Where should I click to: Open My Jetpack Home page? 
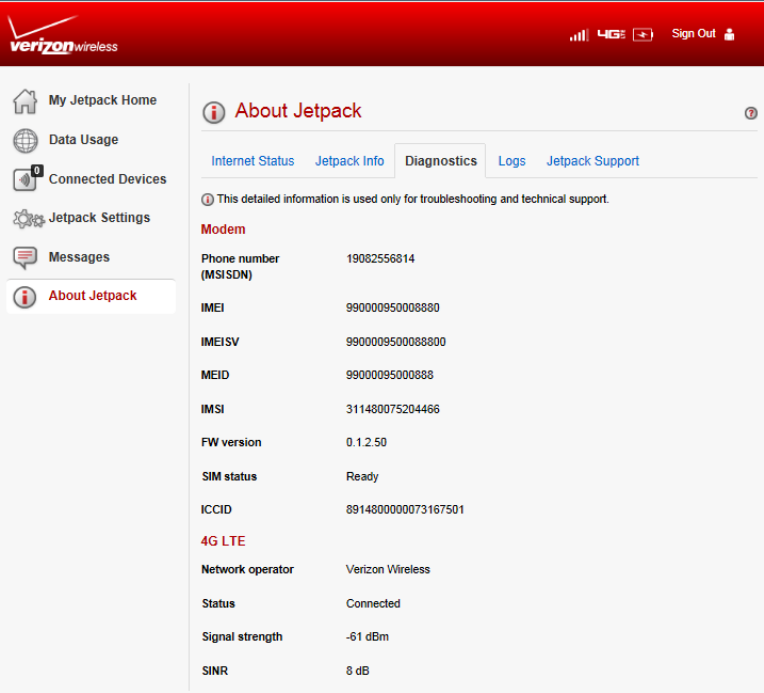click(103, 100)
